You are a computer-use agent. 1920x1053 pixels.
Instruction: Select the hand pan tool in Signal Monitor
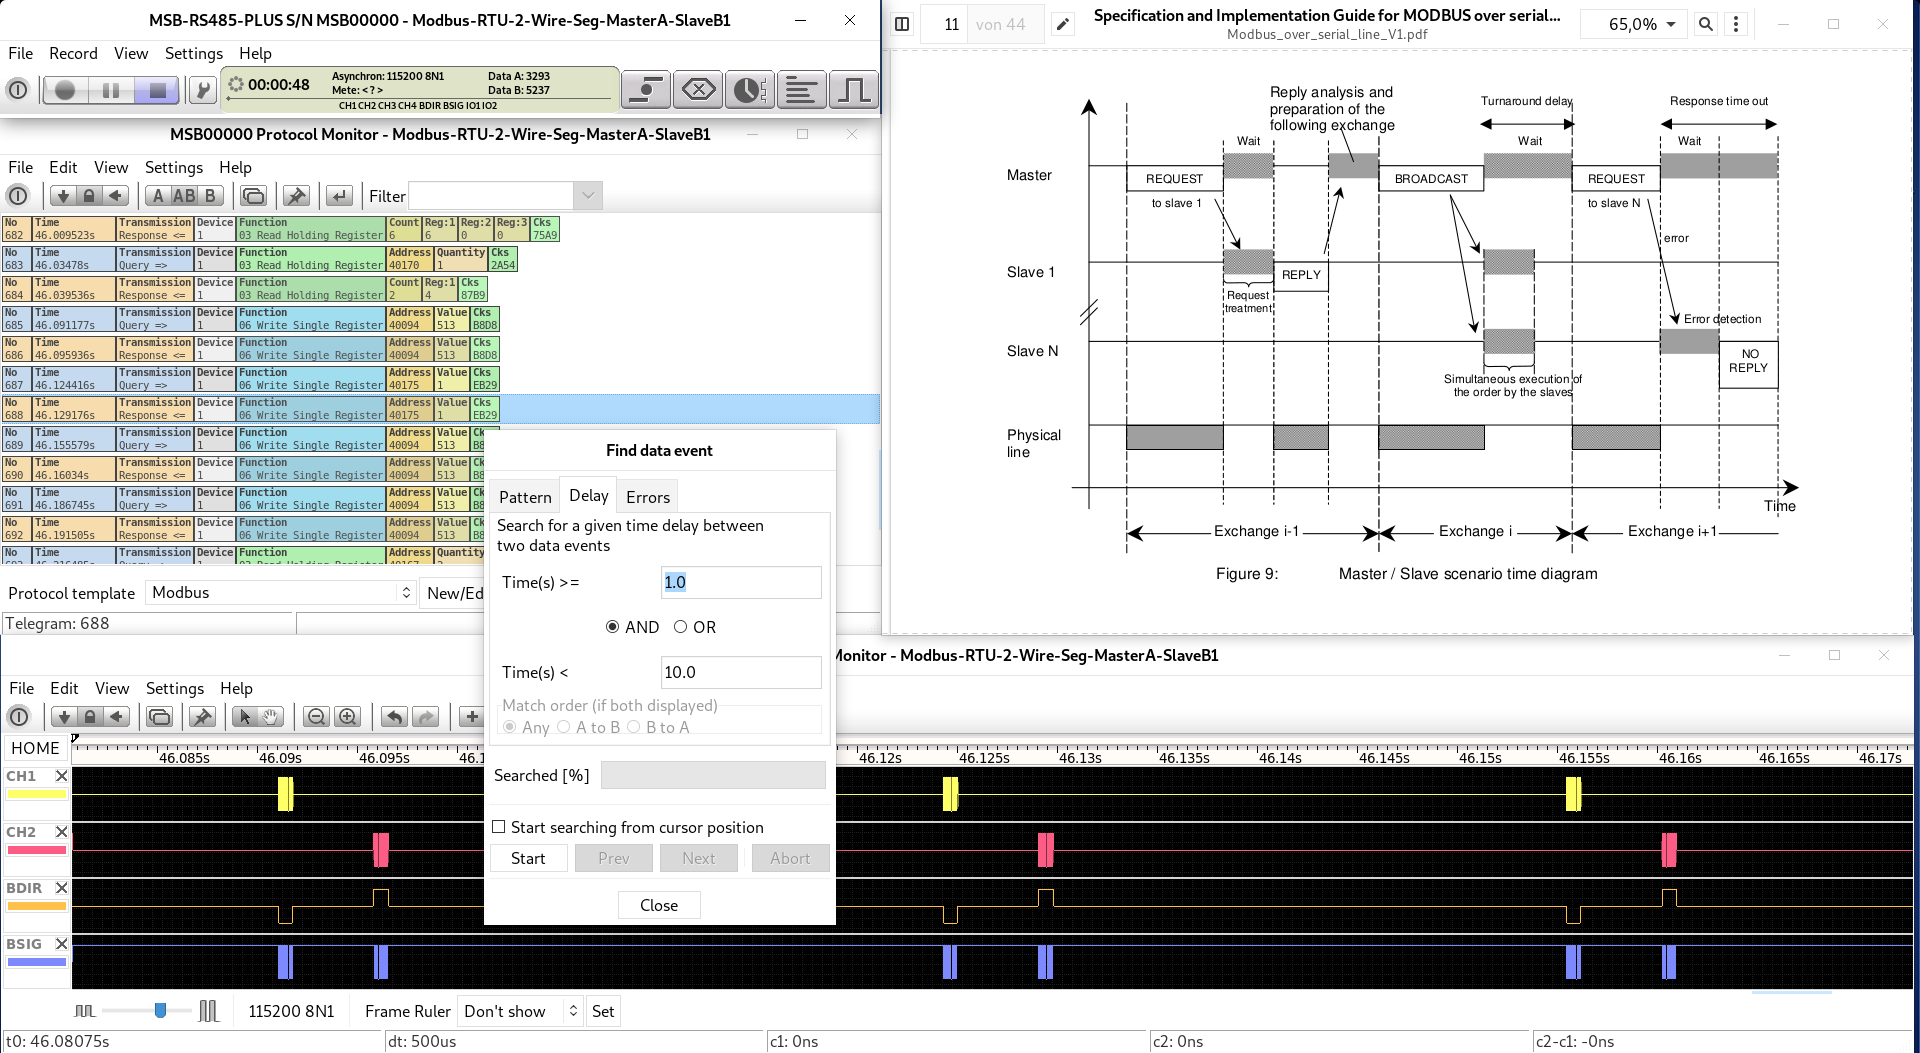tap(271, 717)
